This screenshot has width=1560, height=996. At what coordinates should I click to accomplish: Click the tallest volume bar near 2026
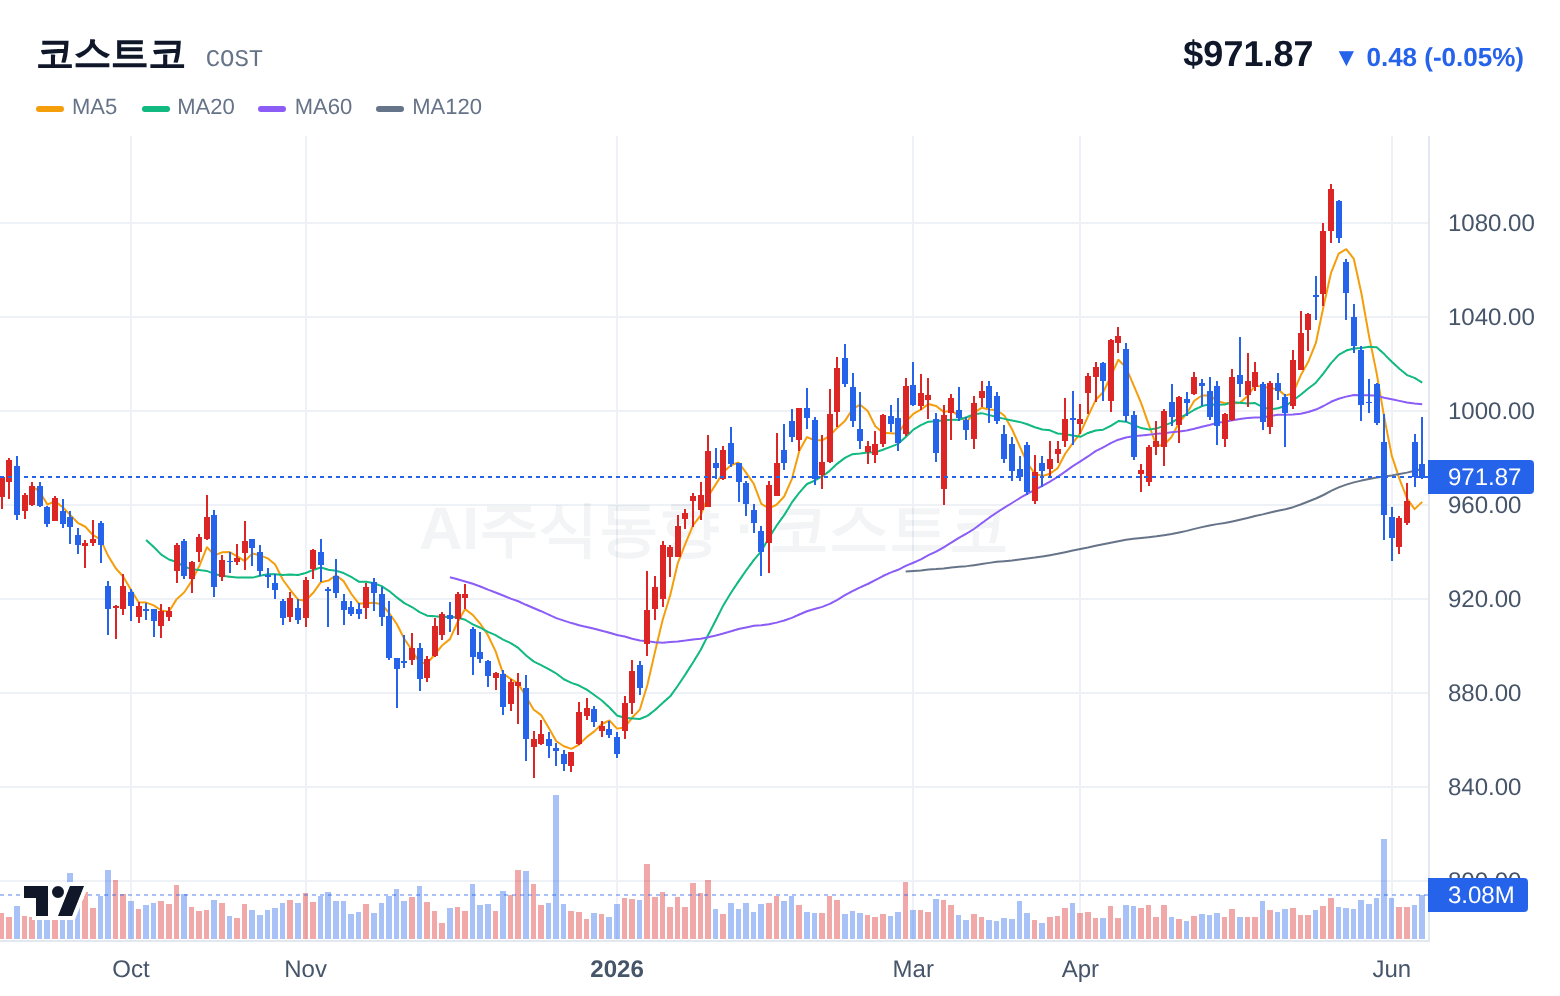click(x=556, y=867)
